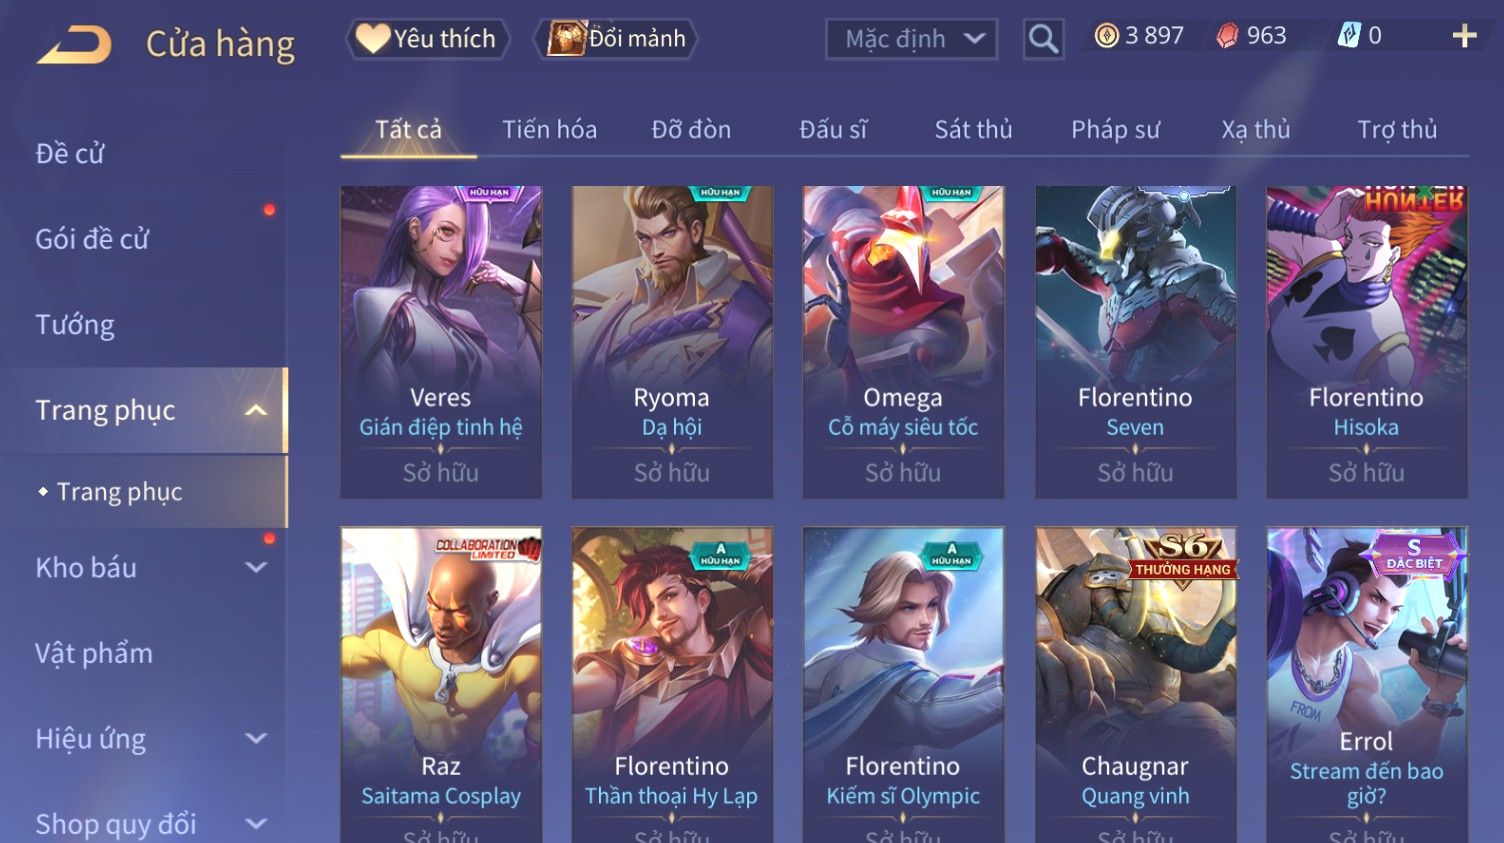This screenshot has height=843, width=1504.
Task: Open Raz Saitama Cosplay skin card
Action: pyautogui.click(x=441, y=685)
